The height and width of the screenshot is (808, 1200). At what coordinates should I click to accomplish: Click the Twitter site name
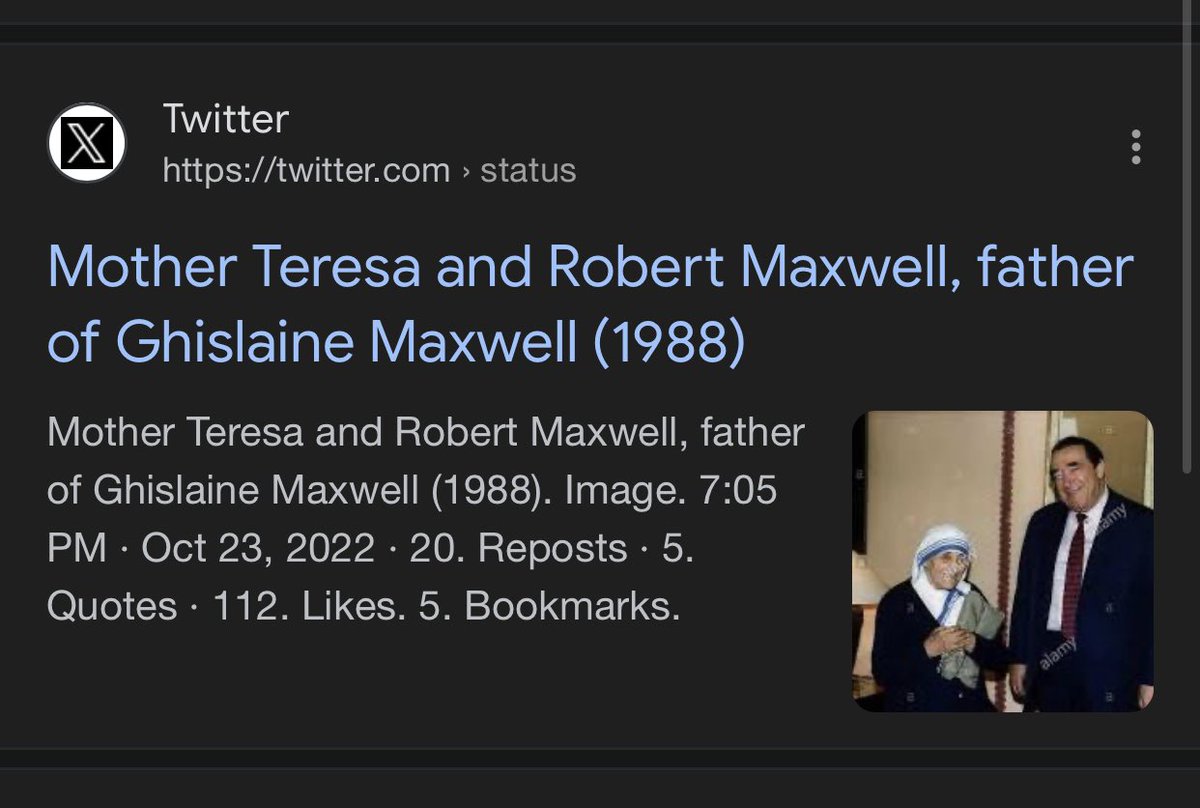(225, 120)
